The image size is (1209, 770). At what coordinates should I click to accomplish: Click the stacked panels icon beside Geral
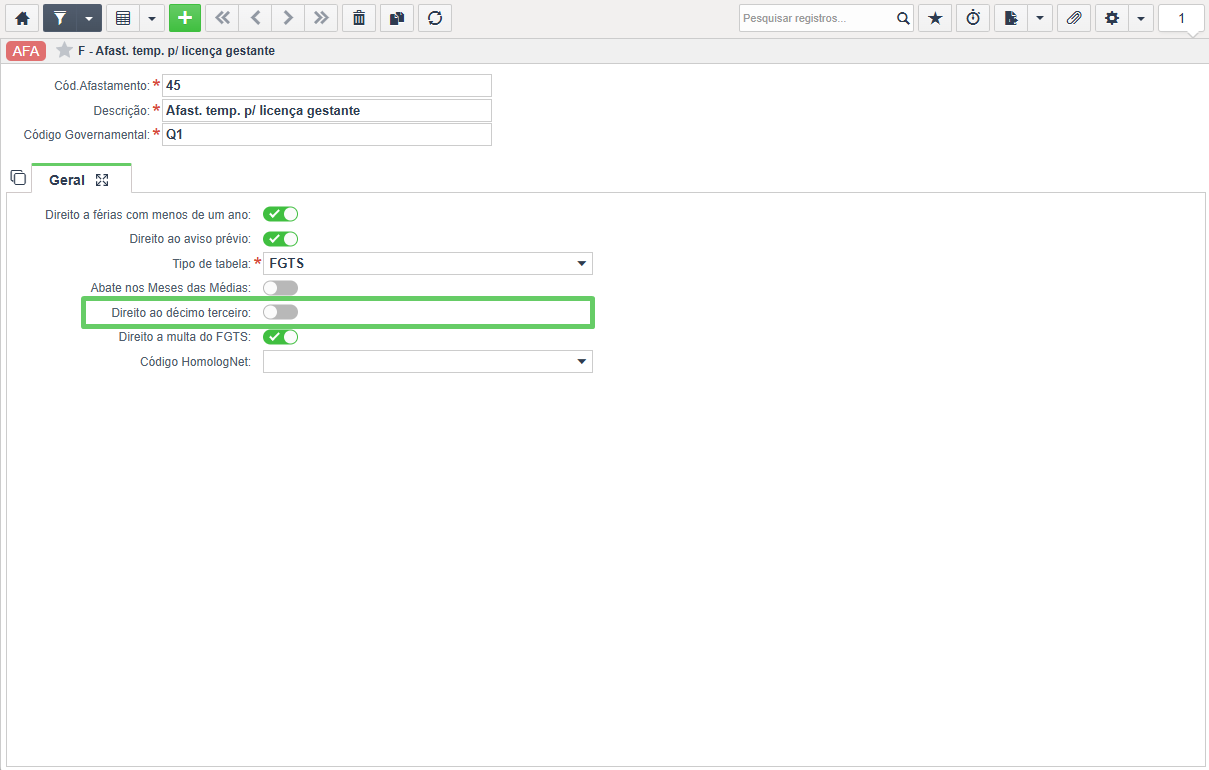click(x=18, y=178)
